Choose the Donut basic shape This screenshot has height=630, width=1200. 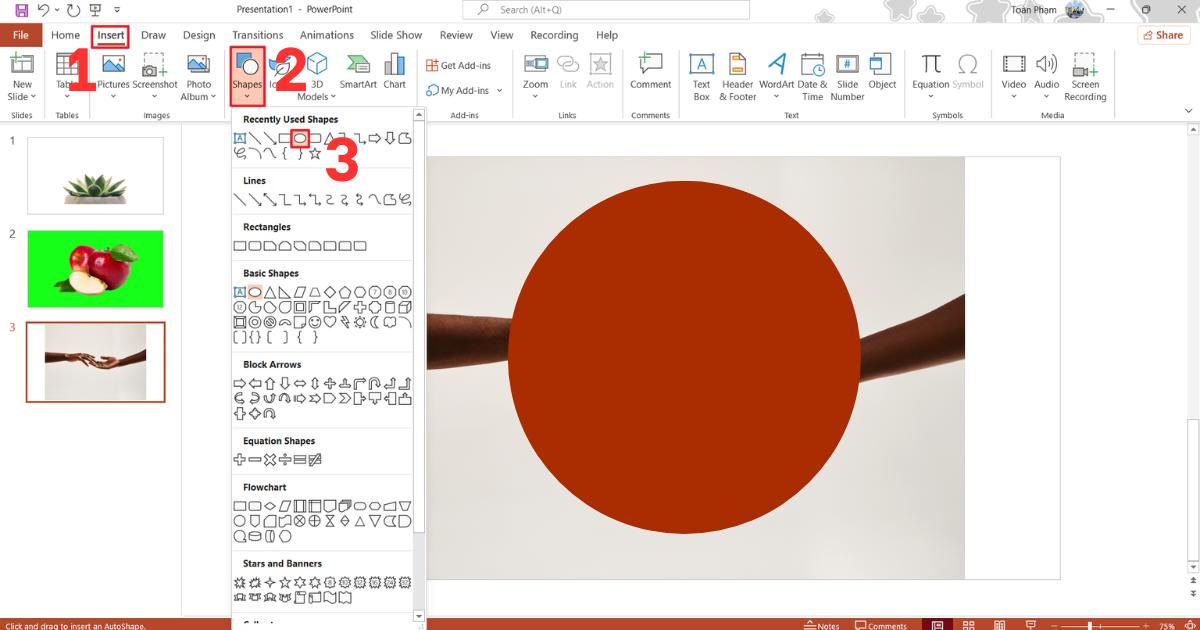(254, 322)
